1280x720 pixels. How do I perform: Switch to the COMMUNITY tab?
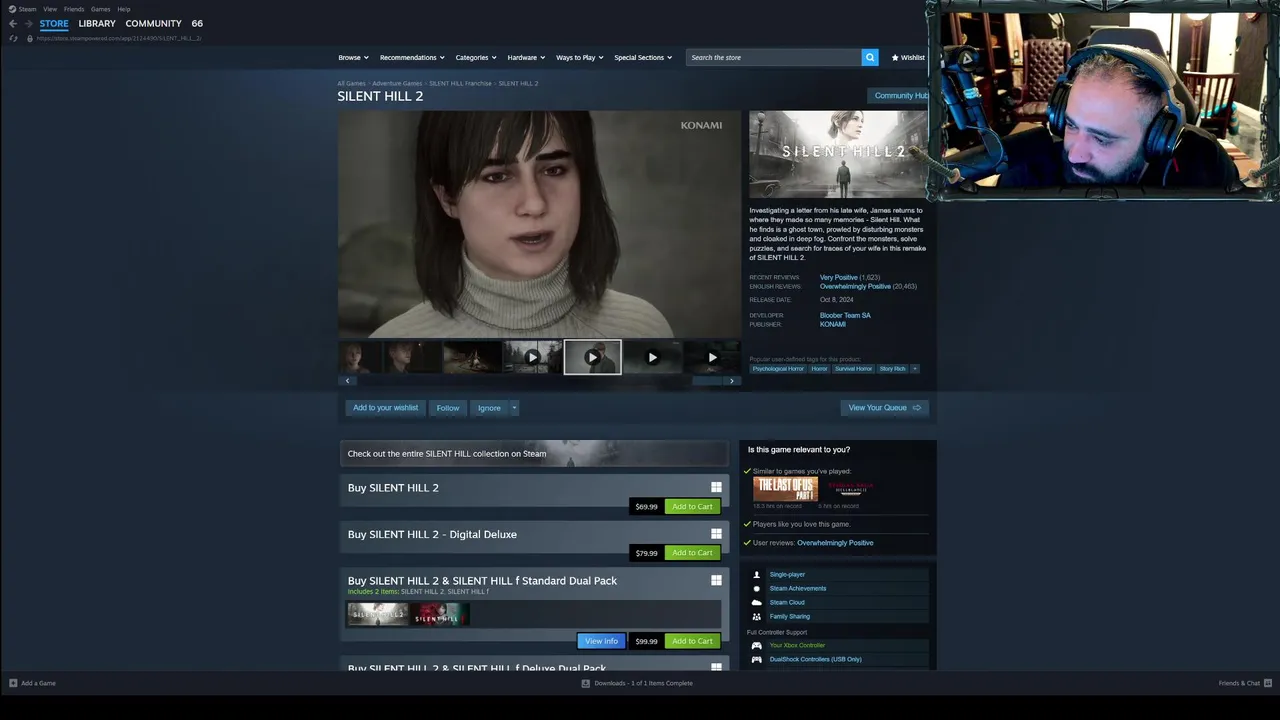153,23
